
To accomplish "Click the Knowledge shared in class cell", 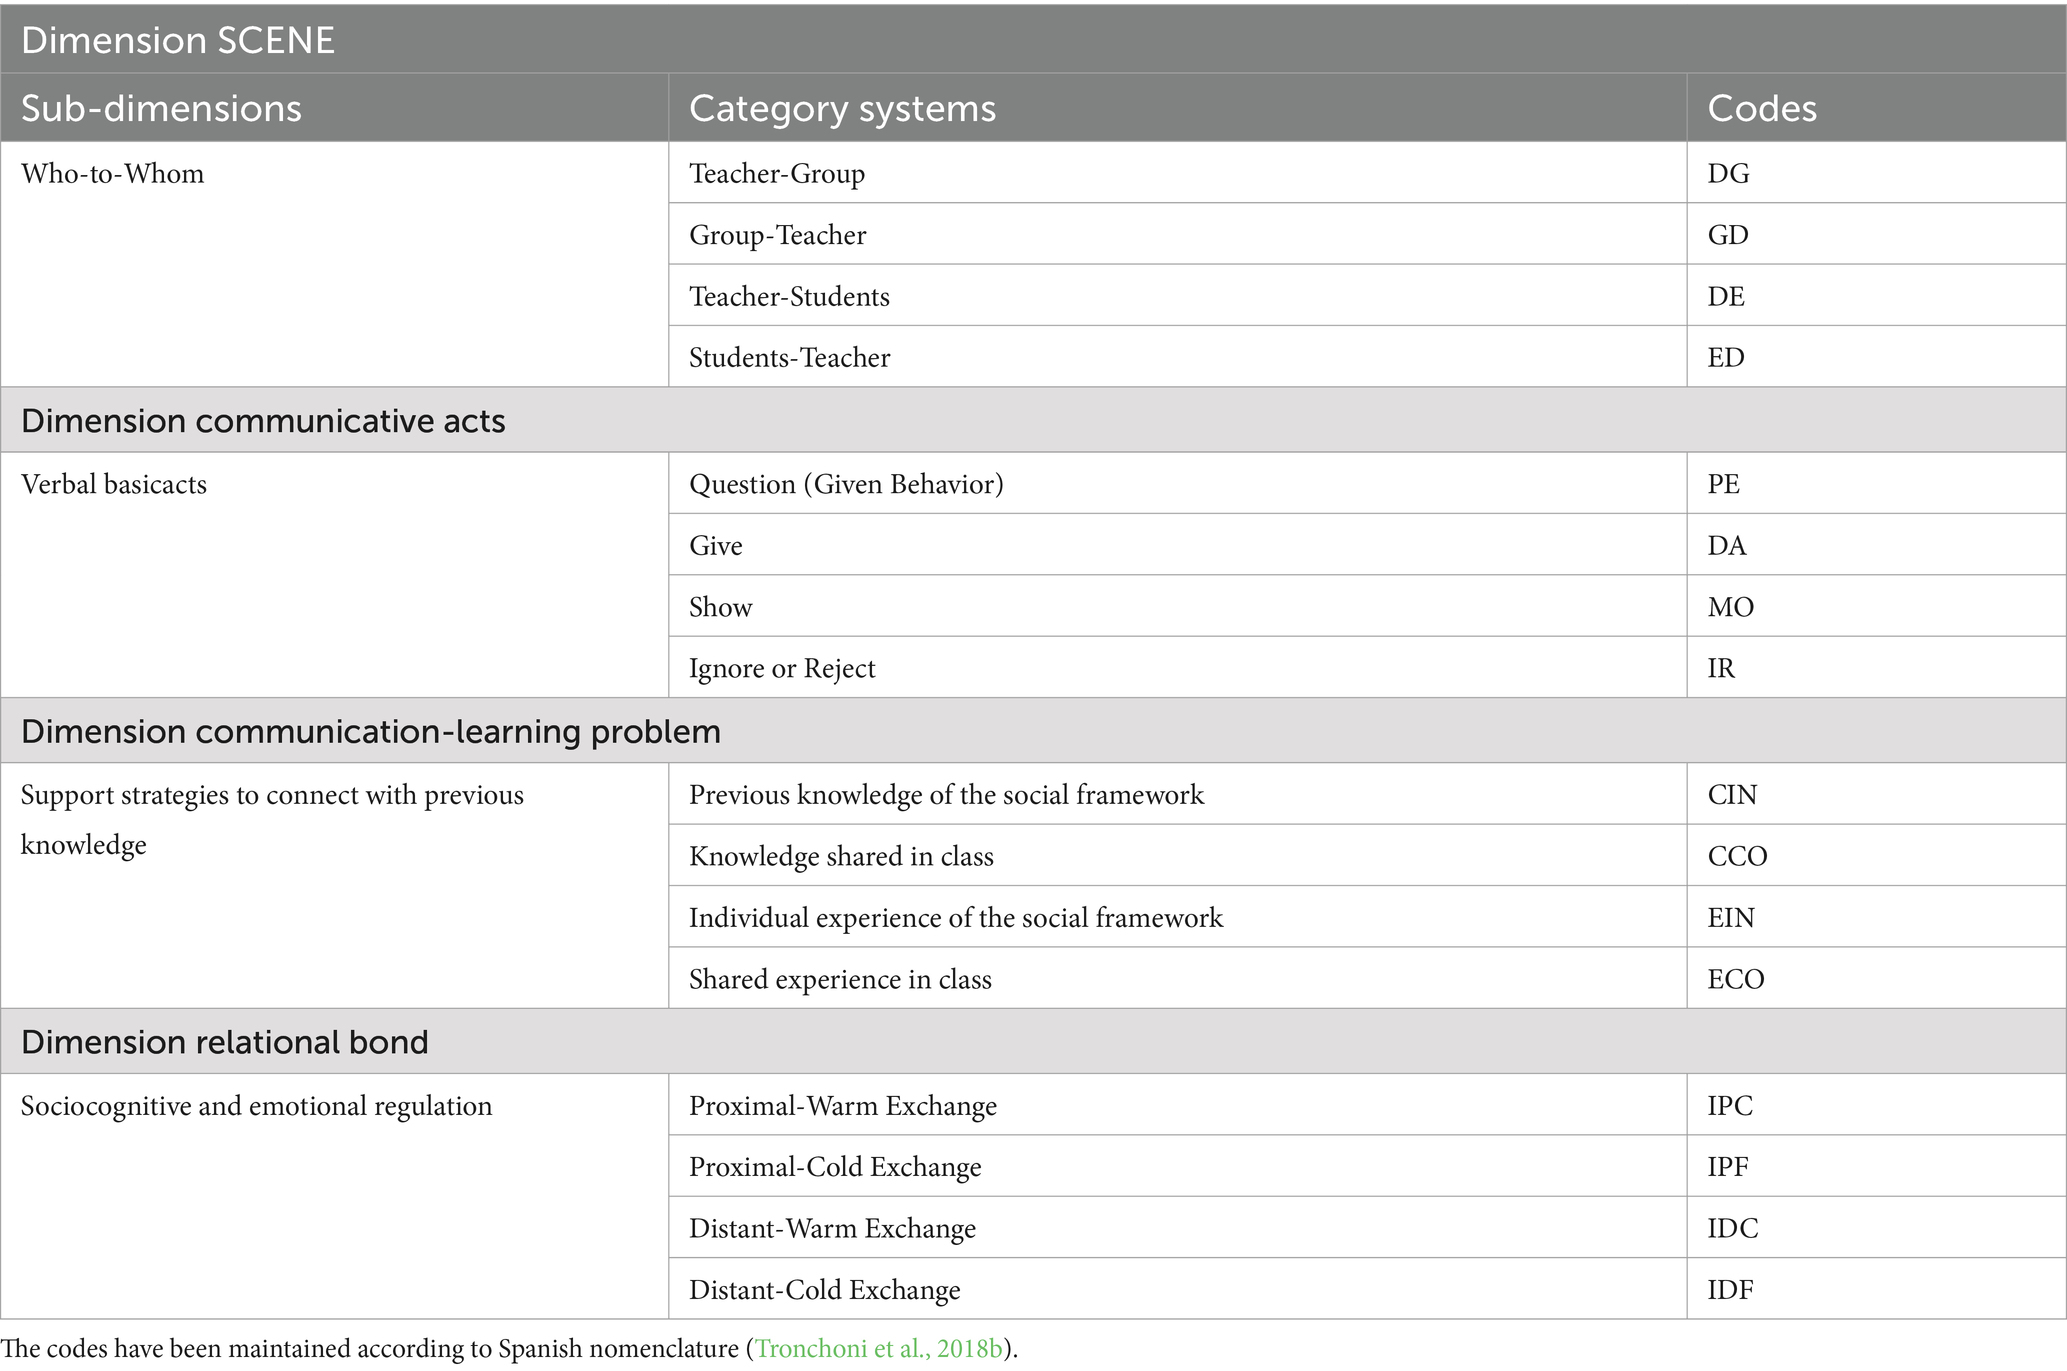I will (1178, 856).
